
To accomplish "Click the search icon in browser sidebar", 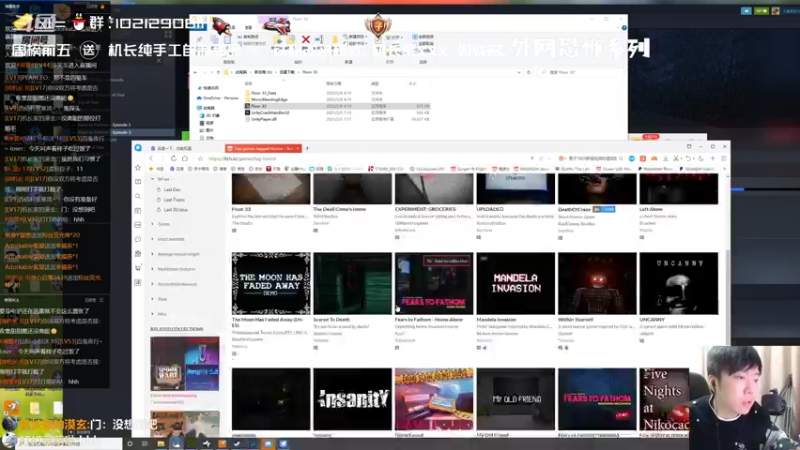I will [x=138, y=196].
